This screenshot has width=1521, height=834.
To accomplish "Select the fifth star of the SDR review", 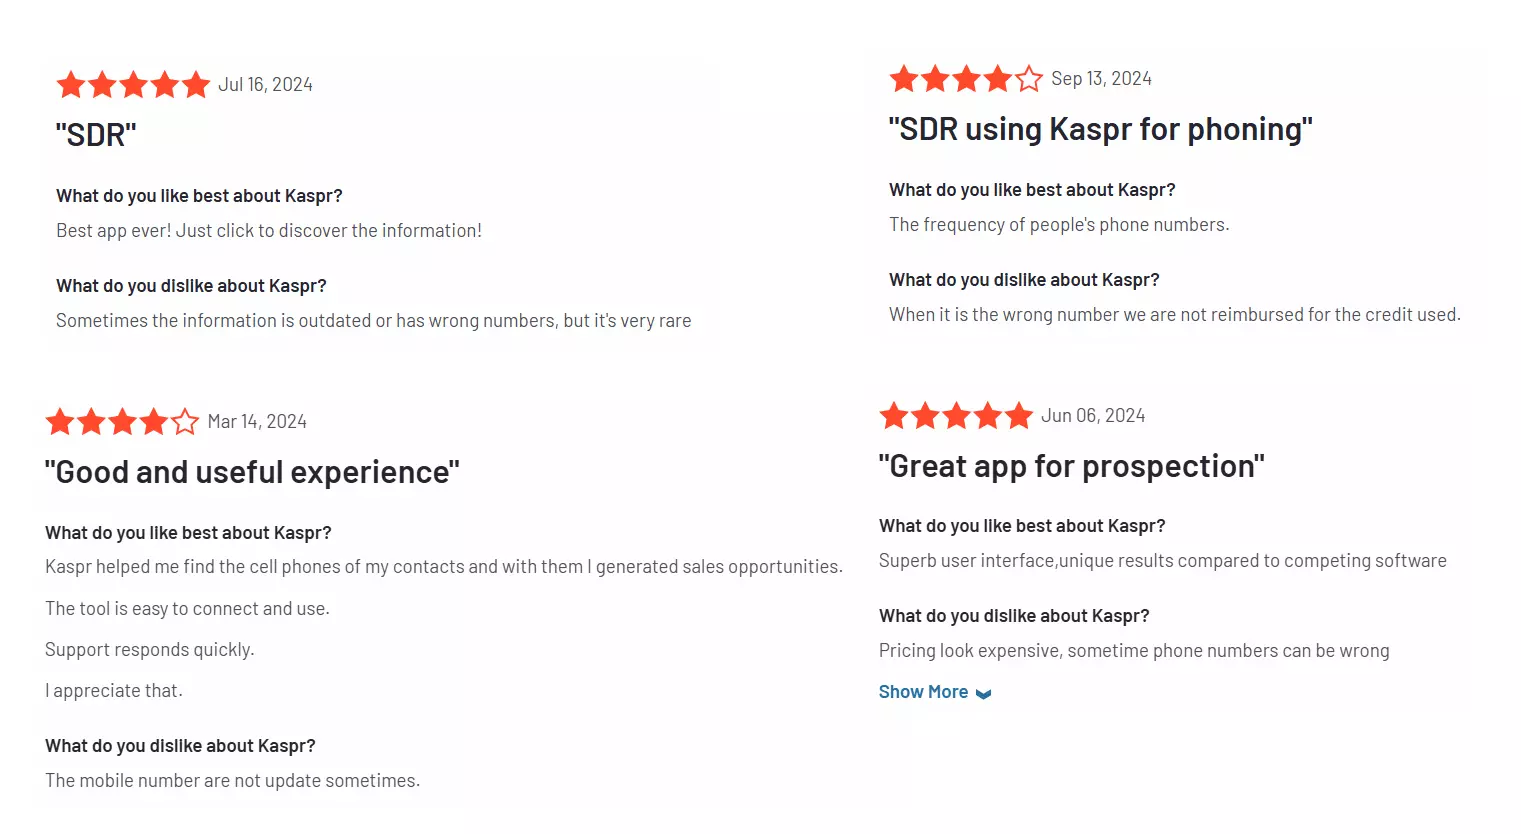I will point(195,84).
